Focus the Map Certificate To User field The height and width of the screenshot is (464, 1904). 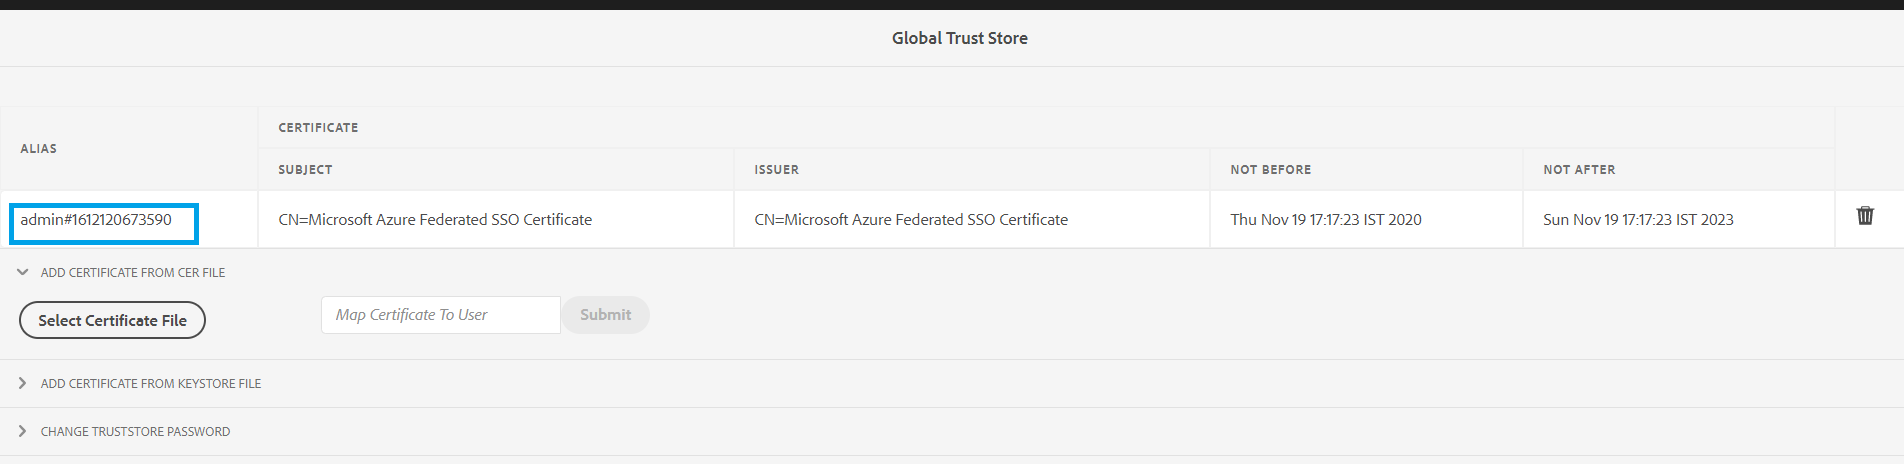440,315
